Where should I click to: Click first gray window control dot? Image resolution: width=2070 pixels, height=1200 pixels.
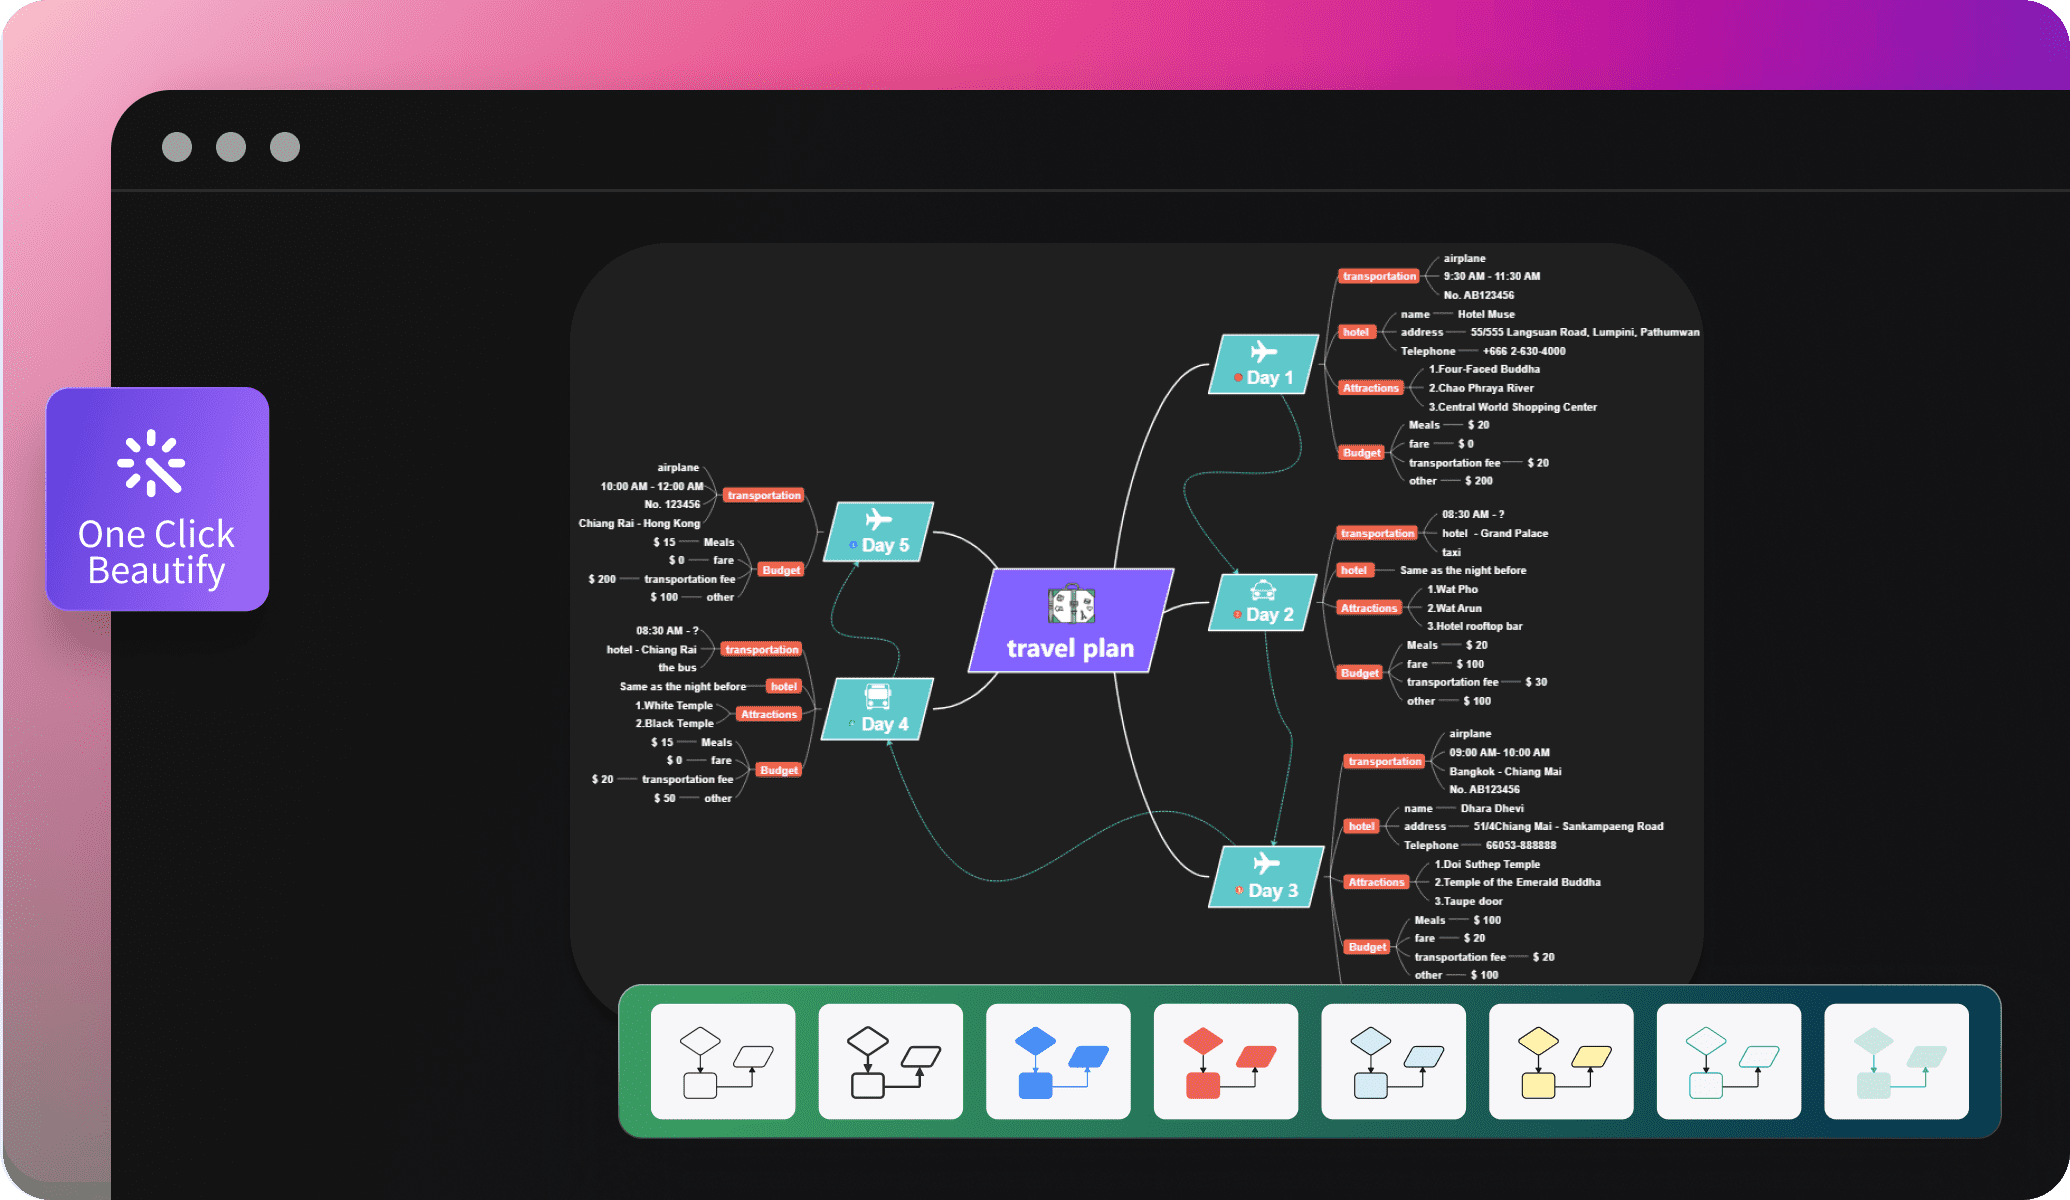tap(177, 147)
